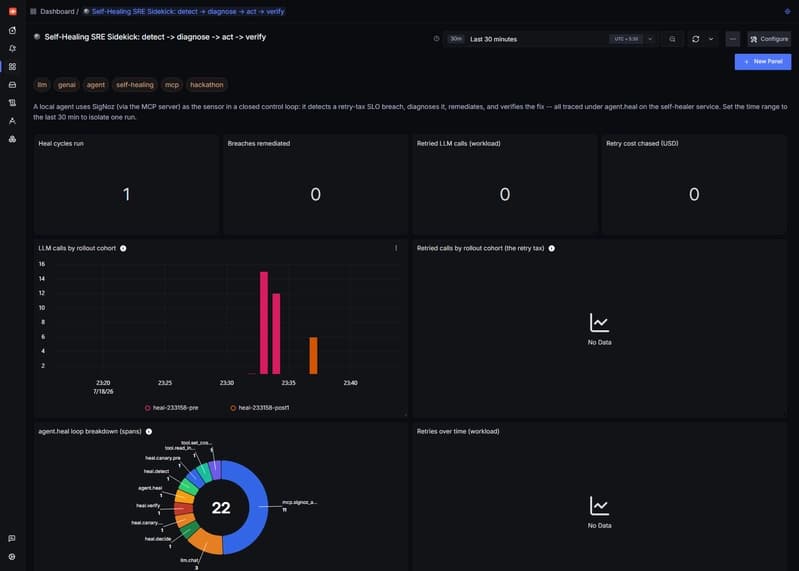Click the top-right corner header icon

point(787,11)
